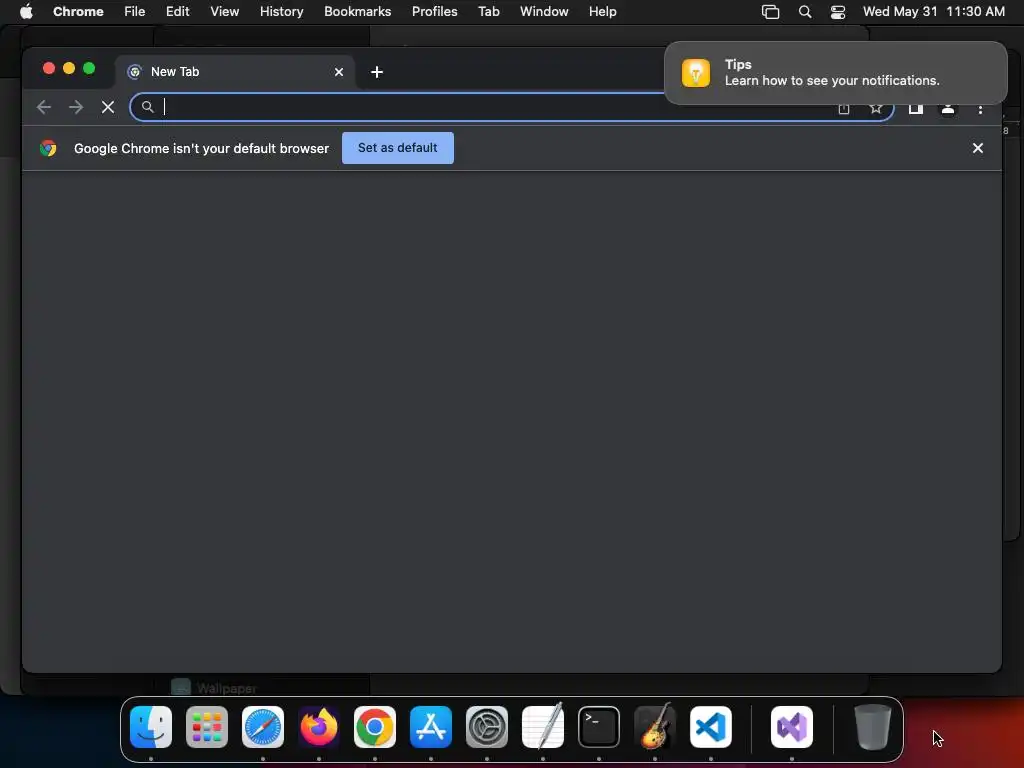Open the Window menu
The image size is (1024, 768).
click(544, 12)
